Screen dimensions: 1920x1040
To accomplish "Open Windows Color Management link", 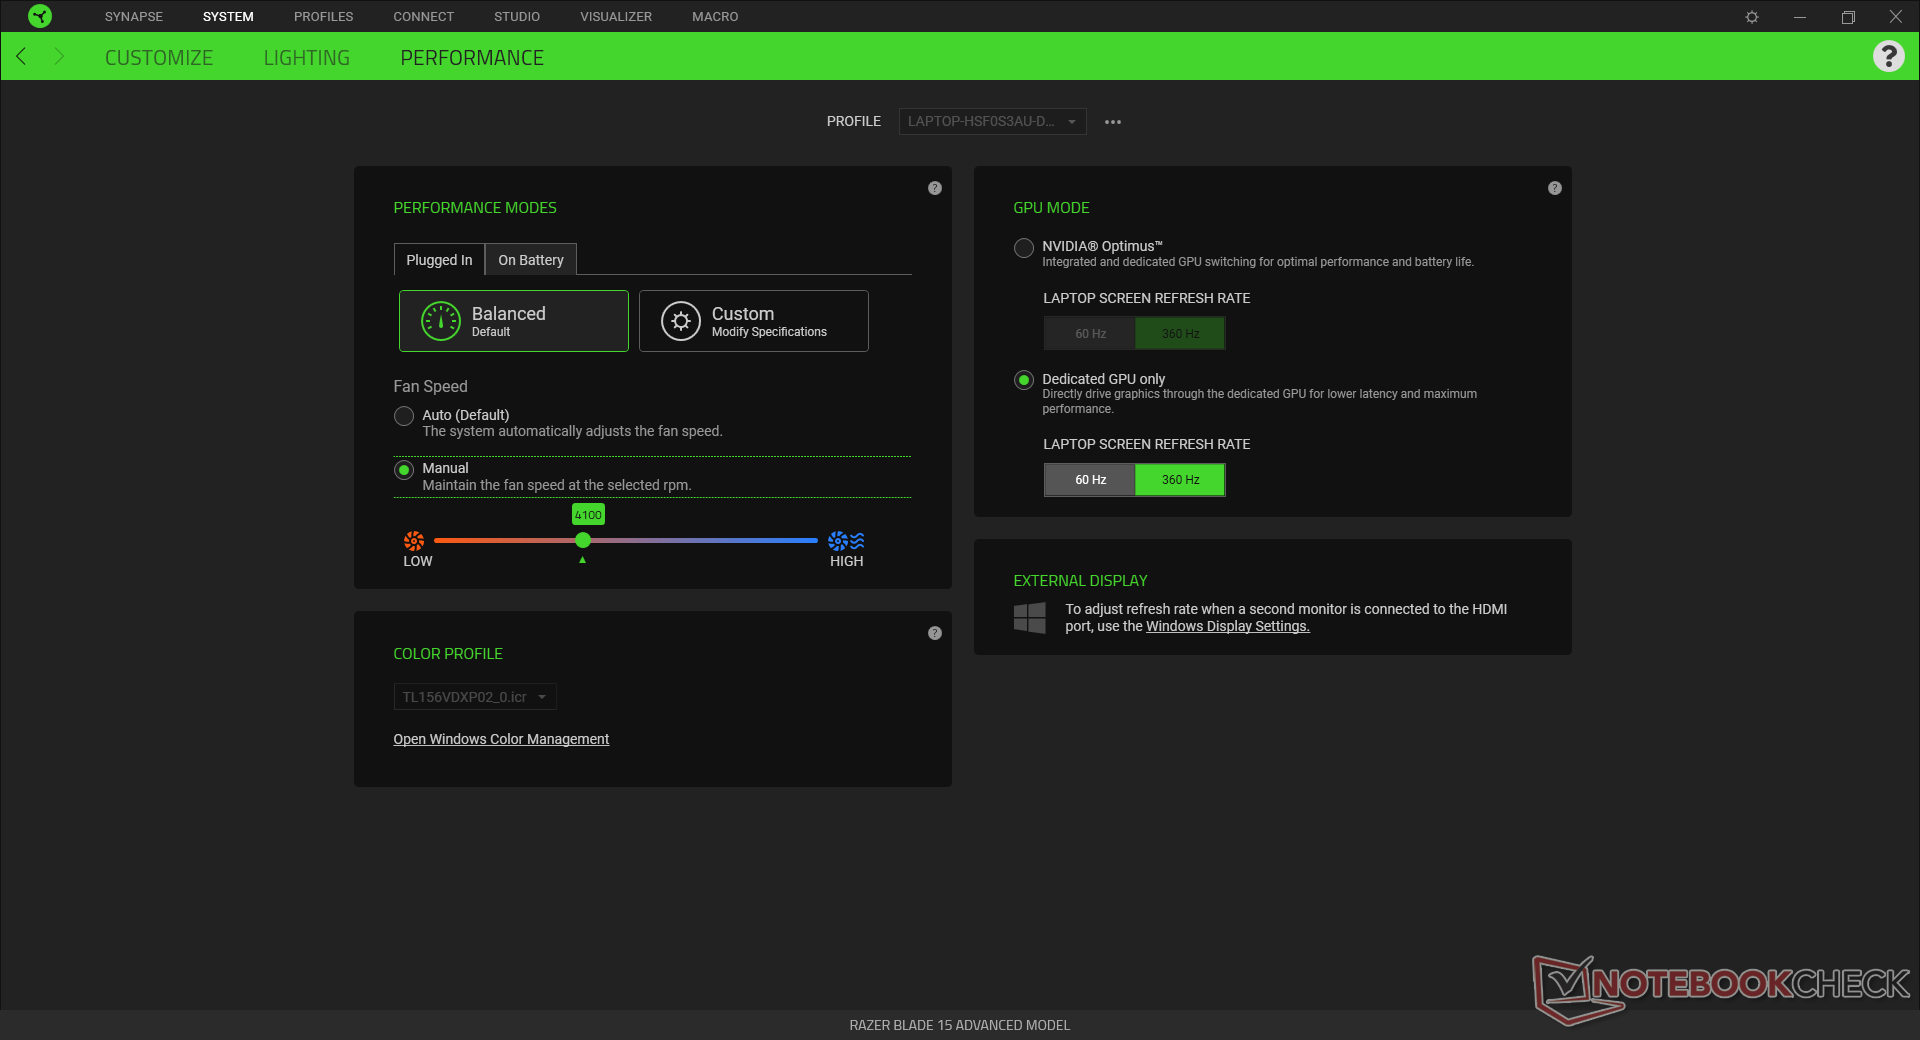I will (x=501, y=739).
